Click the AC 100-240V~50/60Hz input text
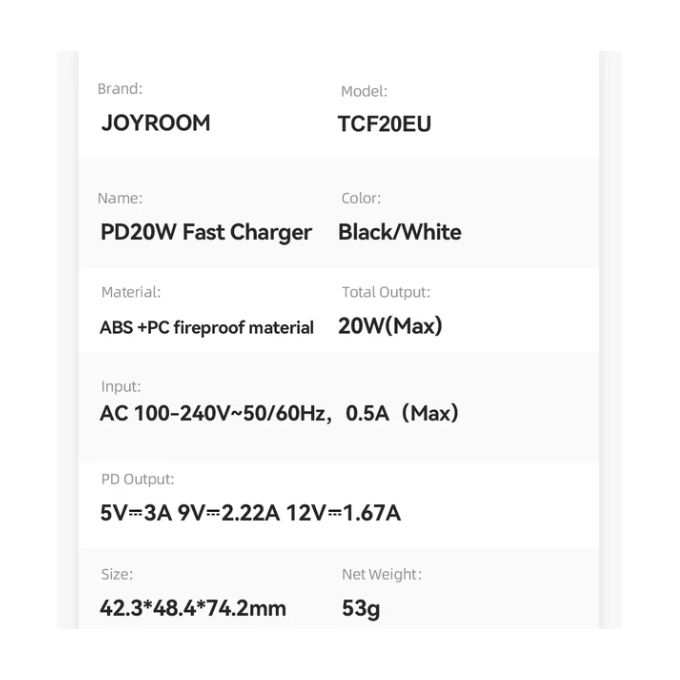680x680 pixels. 216,413
